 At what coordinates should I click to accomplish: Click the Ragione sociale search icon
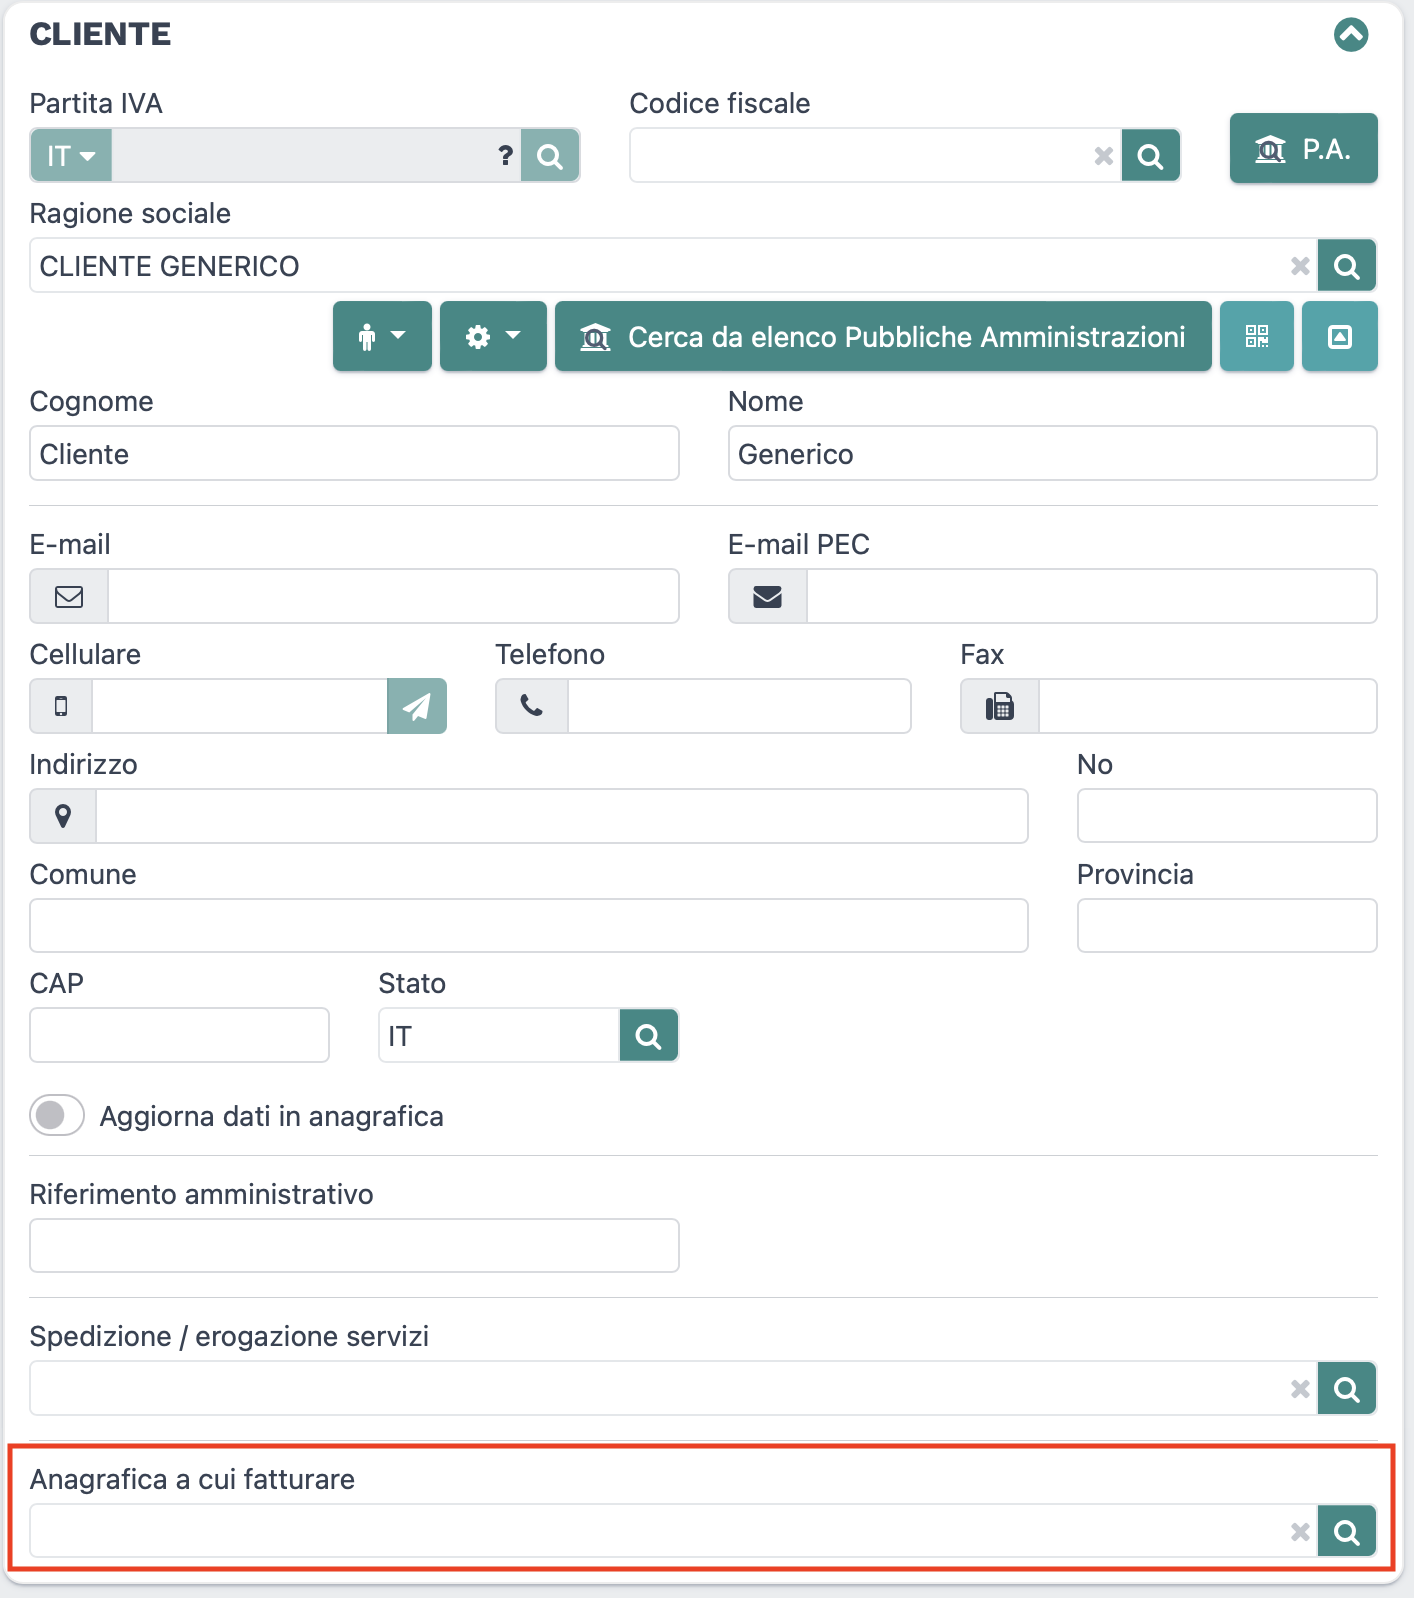[x=1347, y=266]
